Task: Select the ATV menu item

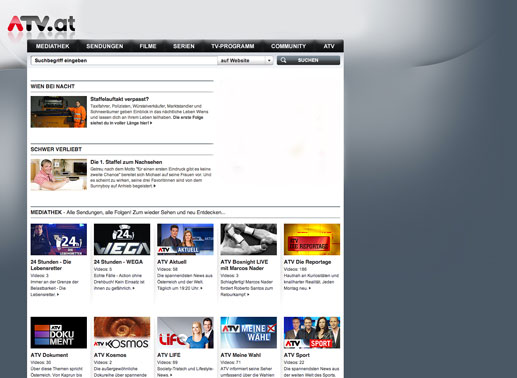Action: click(x=329, y=46)
